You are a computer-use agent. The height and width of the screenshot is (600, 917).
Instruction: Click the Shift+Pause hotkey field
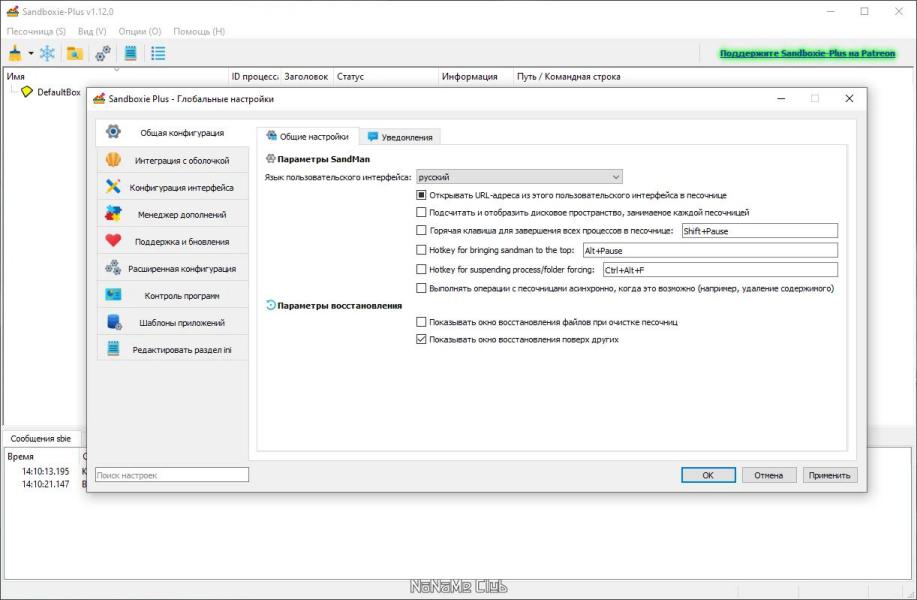click(x=760, y=230)
